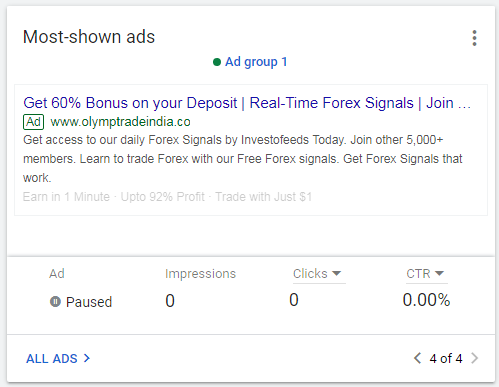Image resolution: width=499 pixels, height=387 pixels.
Task: Go to next ad with right chevron
Action: pyautogui.click(x=474, y=358)
